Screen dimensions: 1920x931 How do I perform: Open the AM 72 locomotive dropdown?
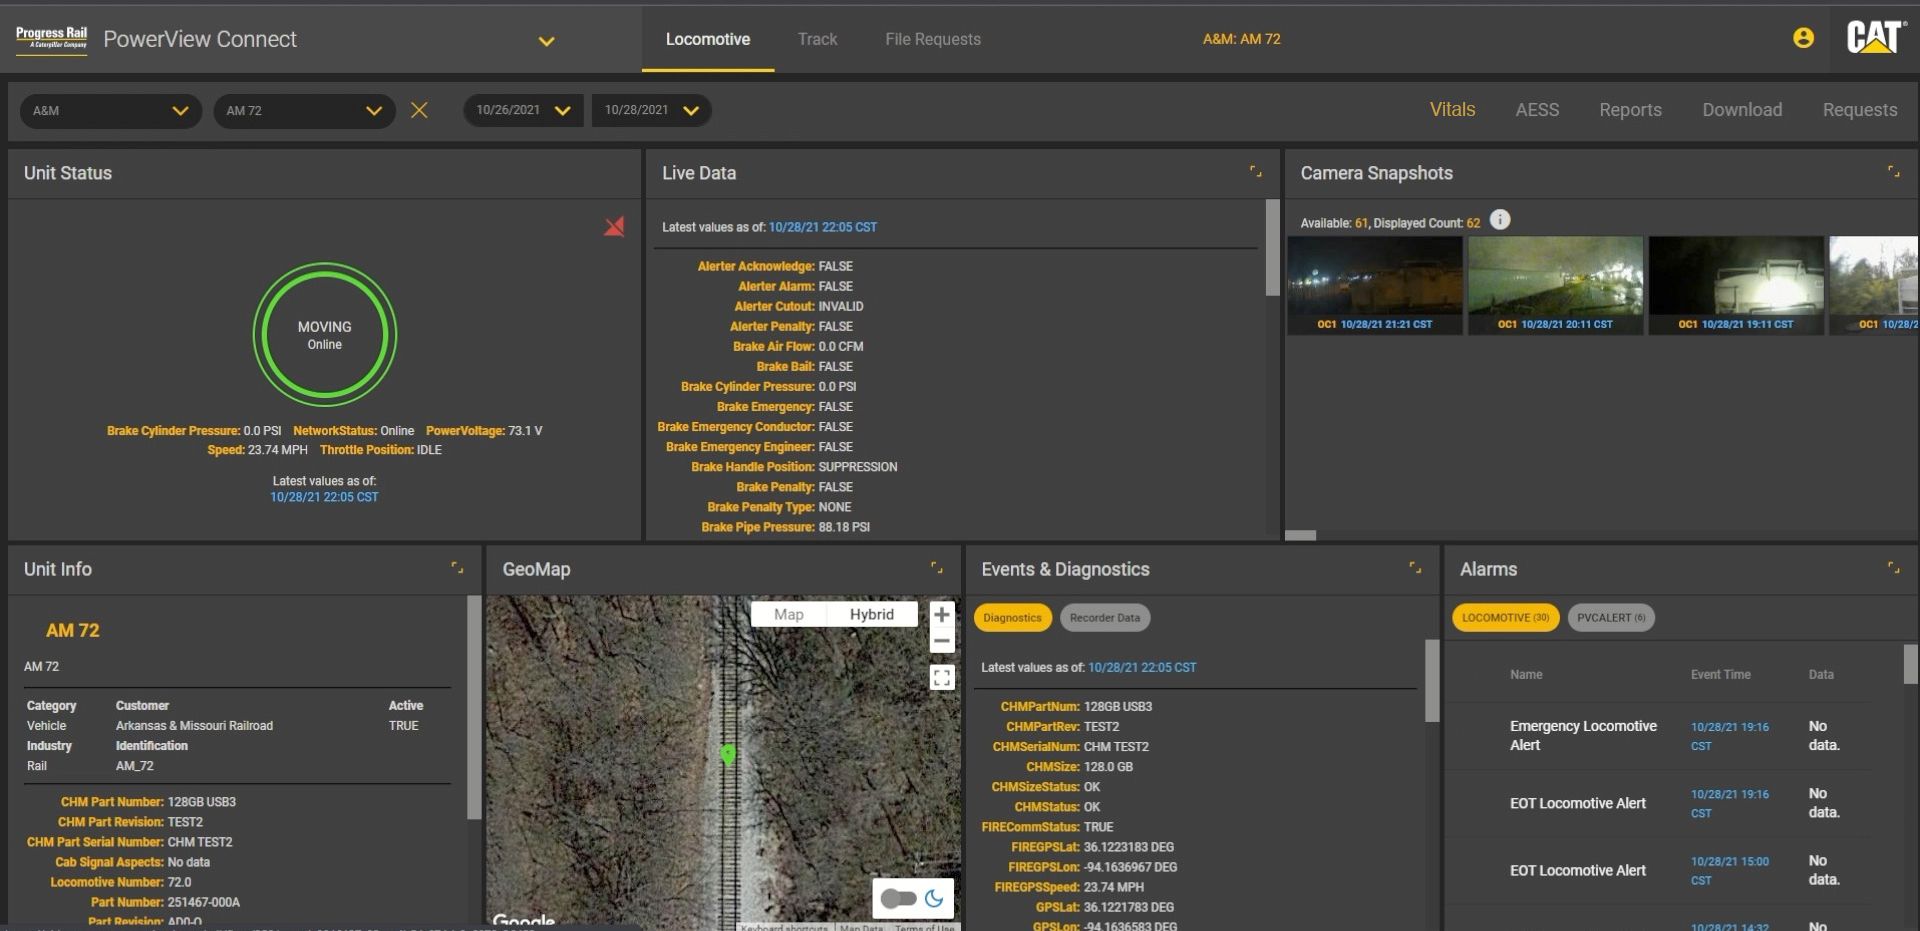303,111
